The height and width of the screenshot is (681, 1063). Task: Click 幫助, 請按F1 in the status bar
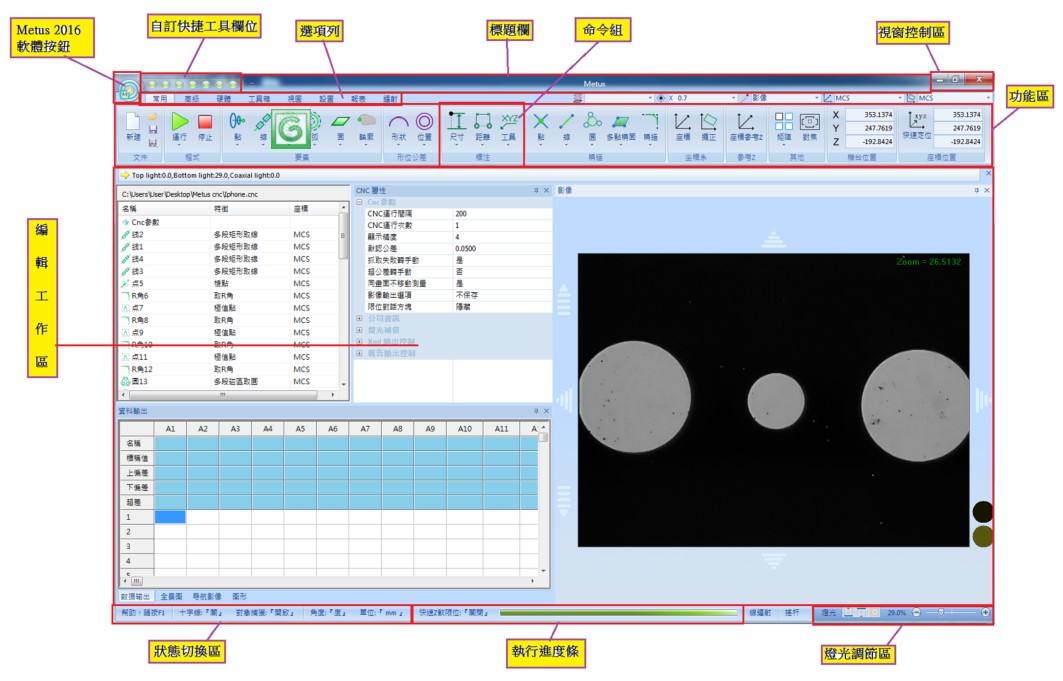click(x=143, y=613)
